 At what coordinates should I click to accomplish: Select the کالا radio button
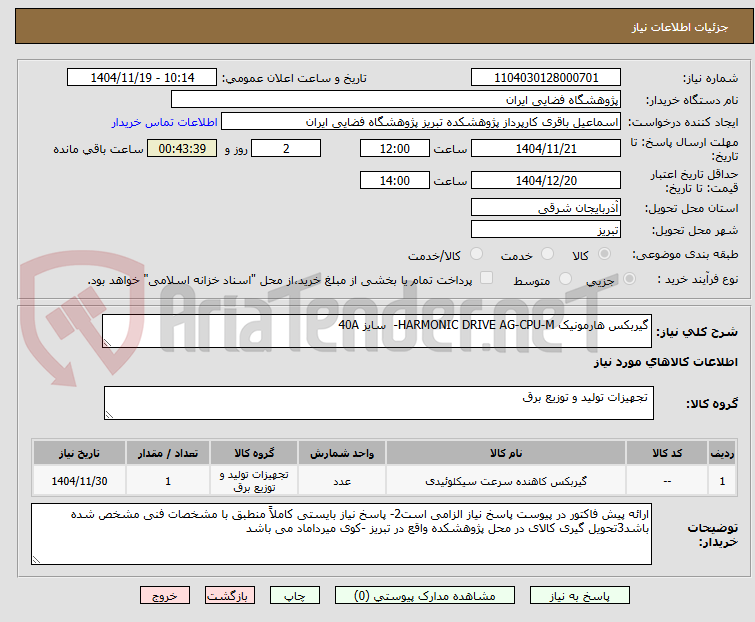(x=604, y=254)
